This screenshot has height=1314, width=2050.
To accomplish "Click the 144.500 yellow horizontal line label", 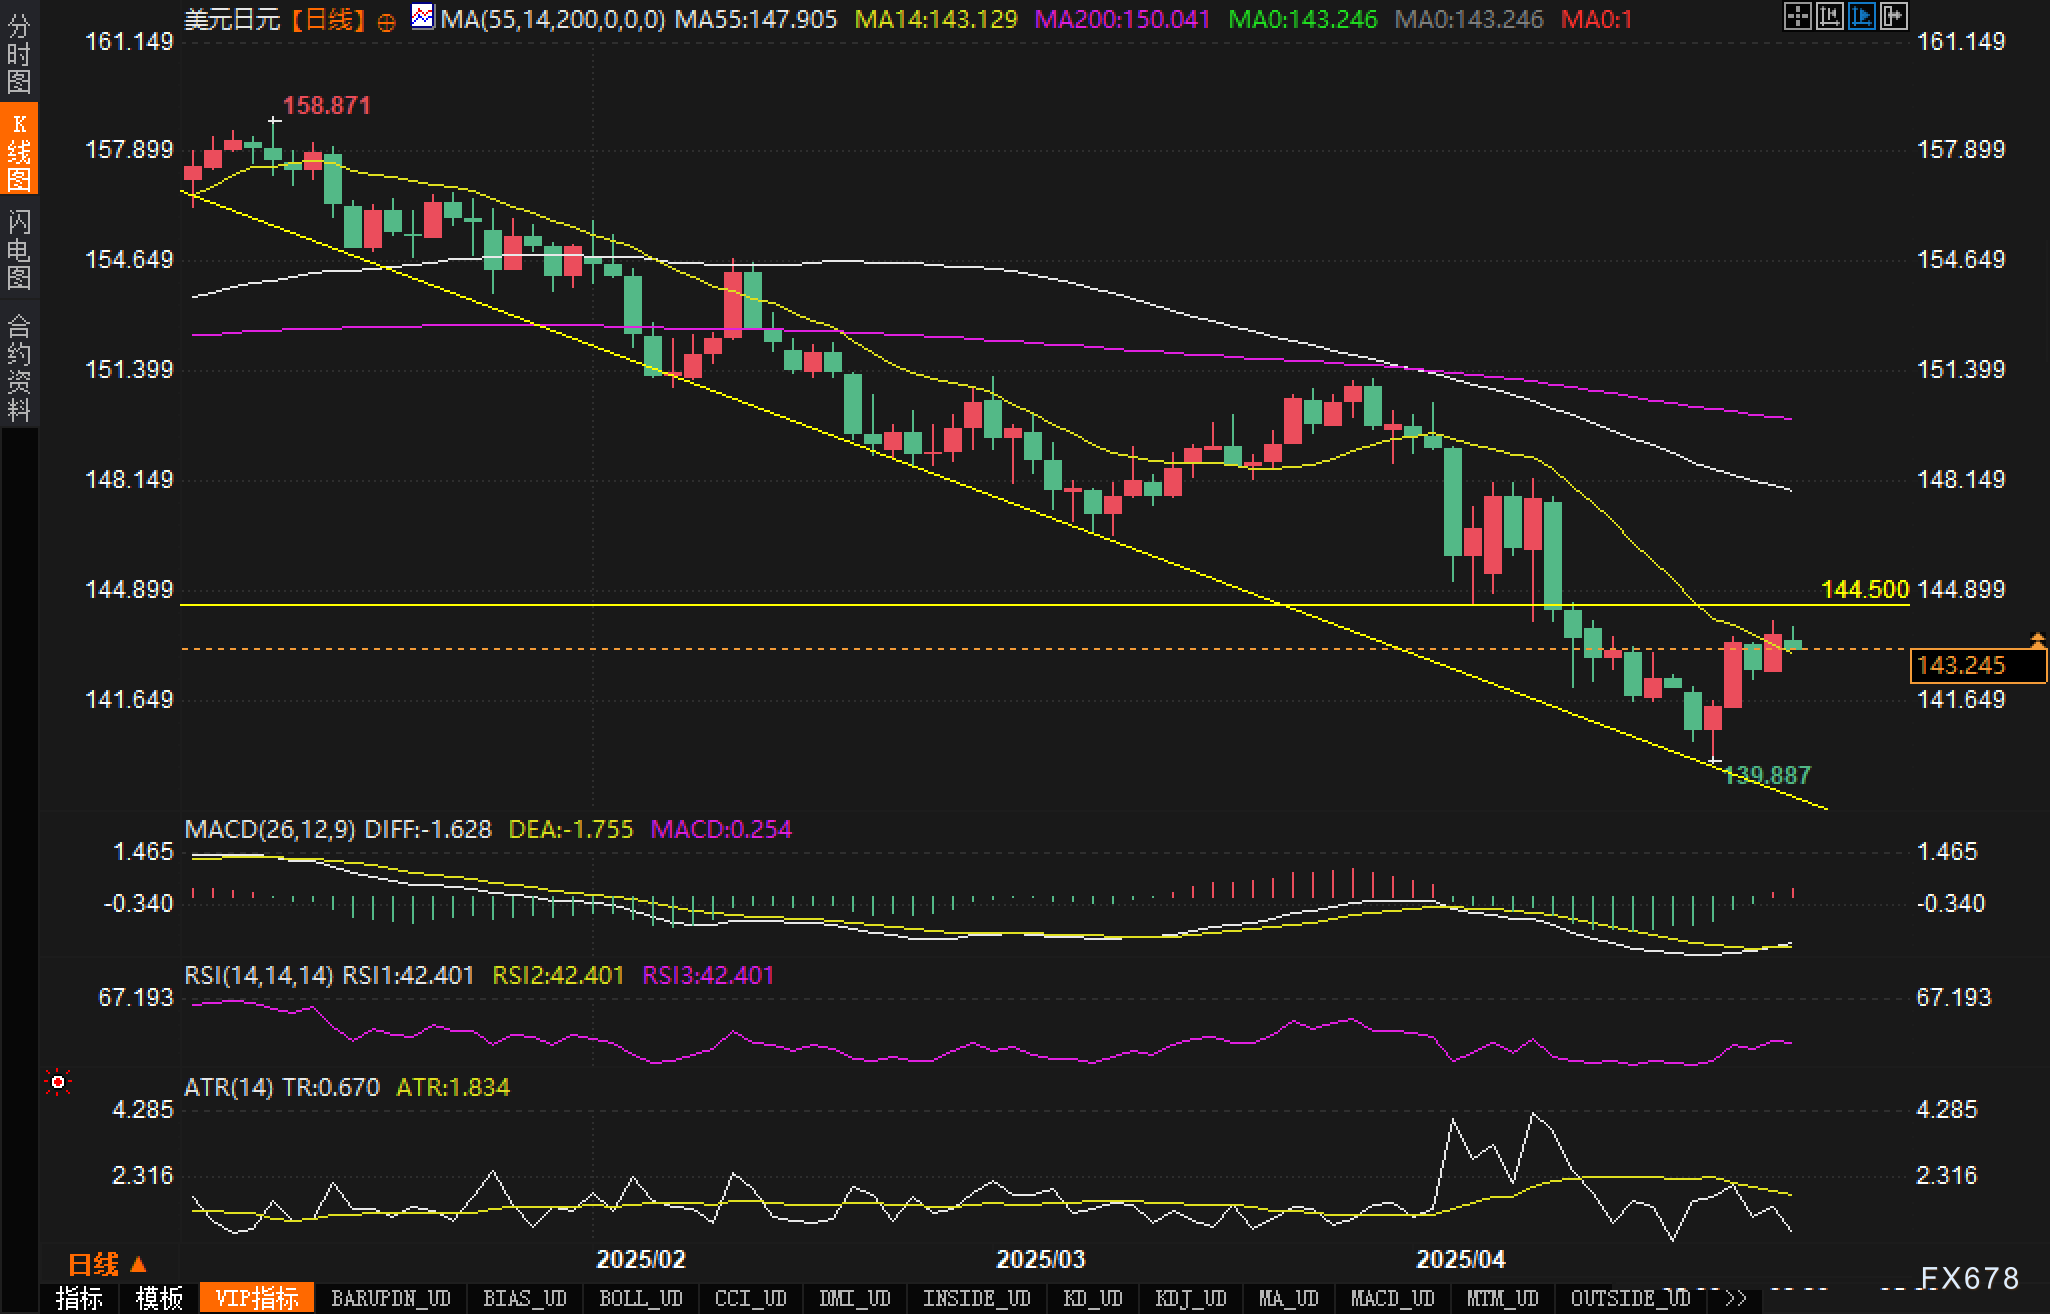I will pyautogui.click(x=1865, y=590).
